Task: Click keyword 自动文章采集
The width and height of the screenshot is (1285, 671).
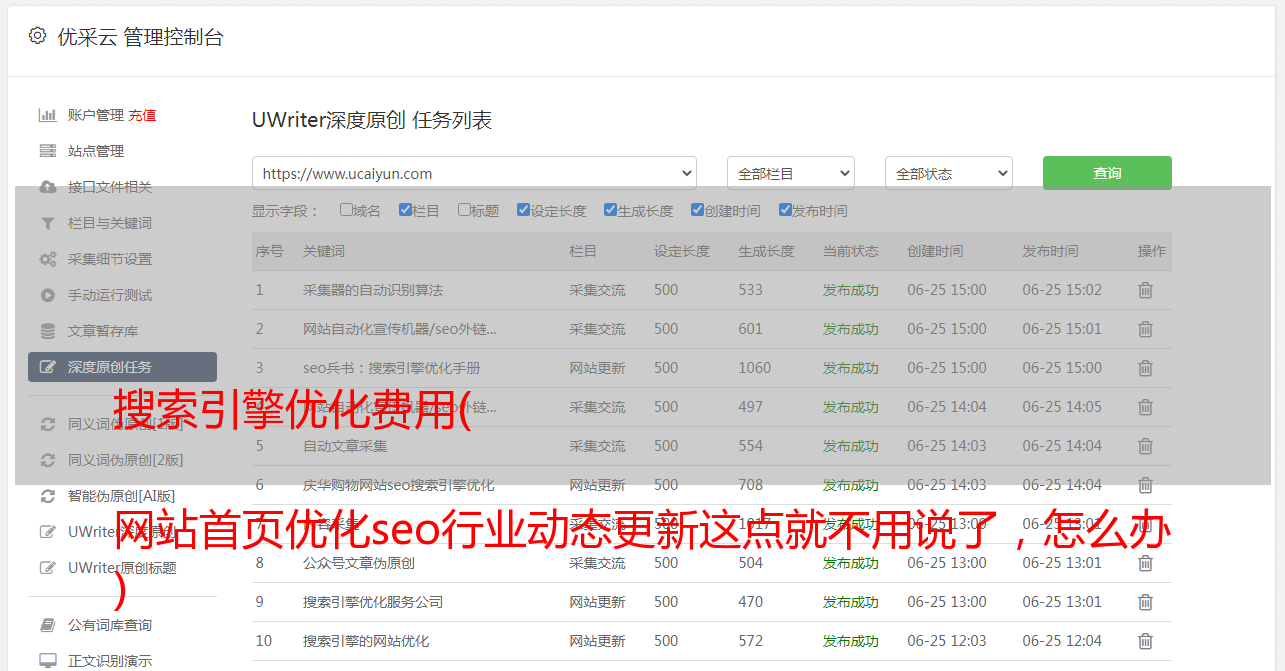Action: (345, 446)
